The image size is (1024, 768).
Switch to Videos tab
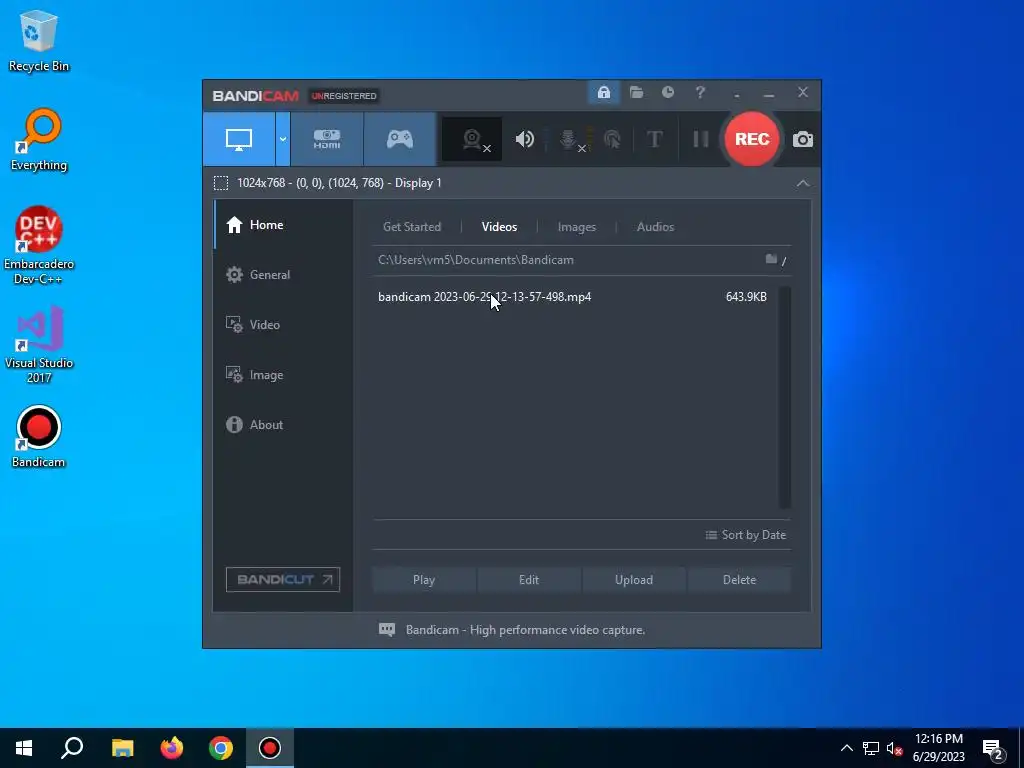(x=500, y=227)
